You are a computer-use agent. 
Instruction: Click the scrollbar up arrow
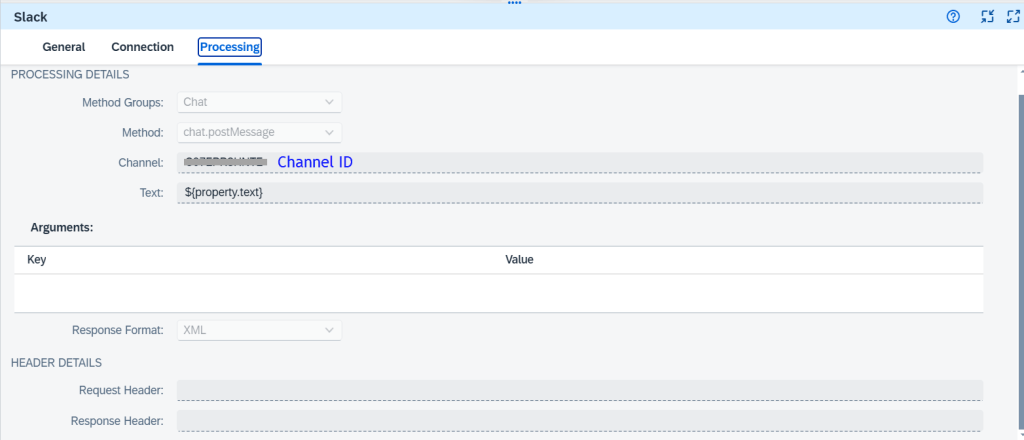1020,73
